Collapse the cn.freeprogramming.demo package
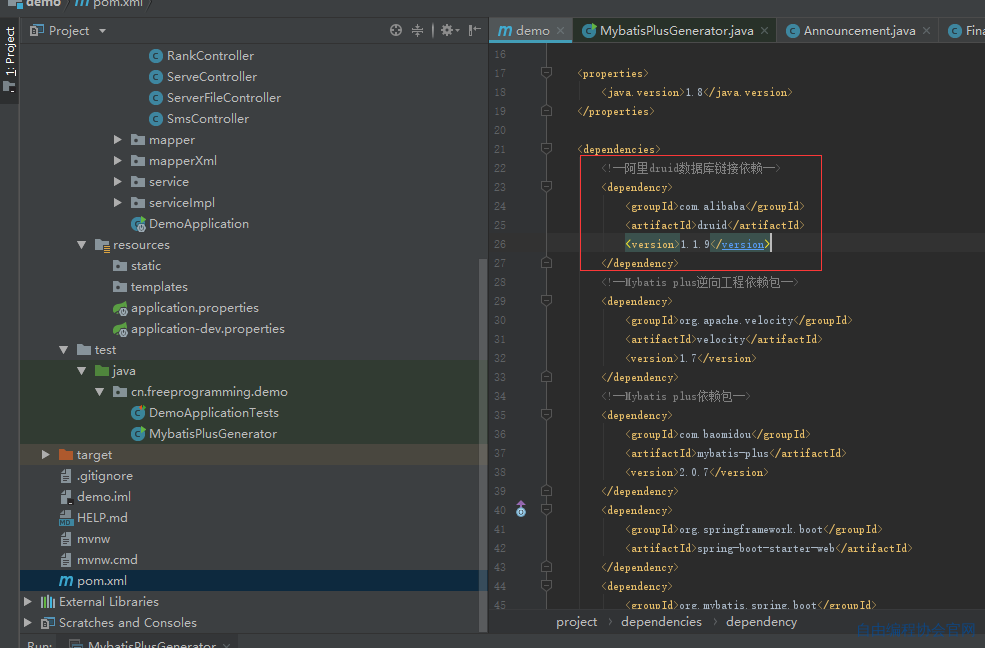Viewport: 985px width, 648px height. [x=99, y=392]
